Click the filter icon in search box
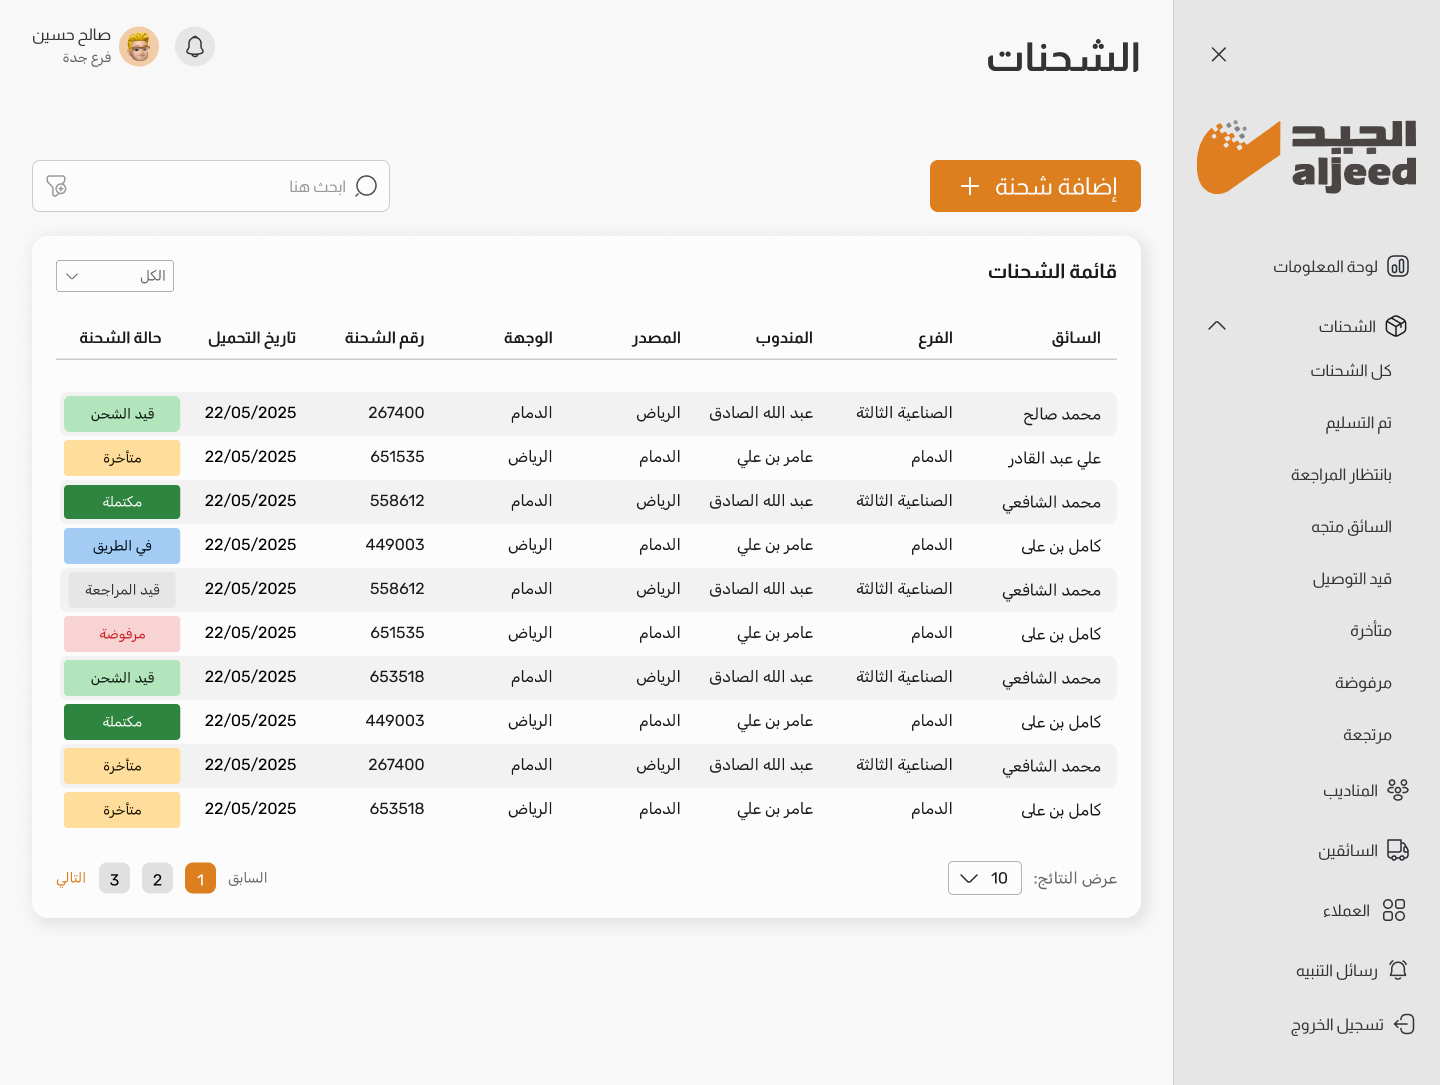This screenshot has height=1085, width=1440. (57, 186)
